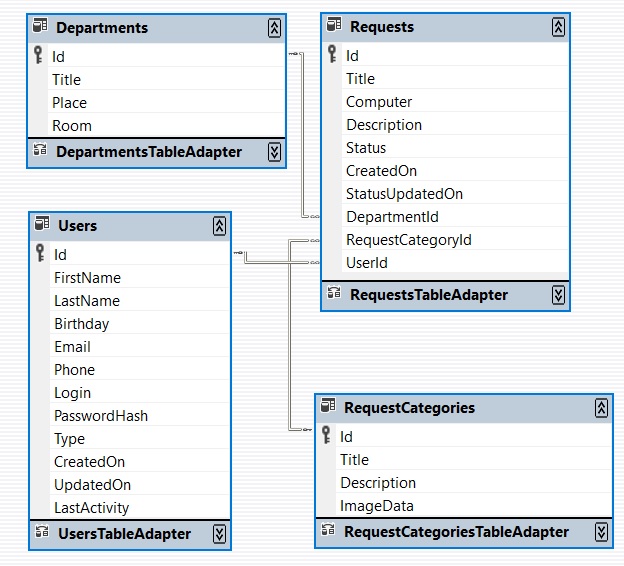Collapse the Departments table columns

pos(274,28)
